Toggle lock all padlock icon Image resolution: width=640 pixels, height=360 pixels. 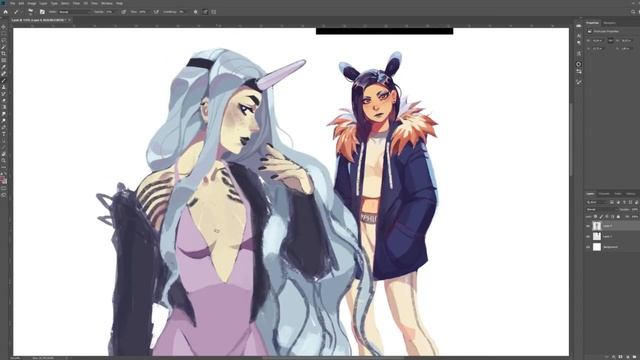click(618, 217)
